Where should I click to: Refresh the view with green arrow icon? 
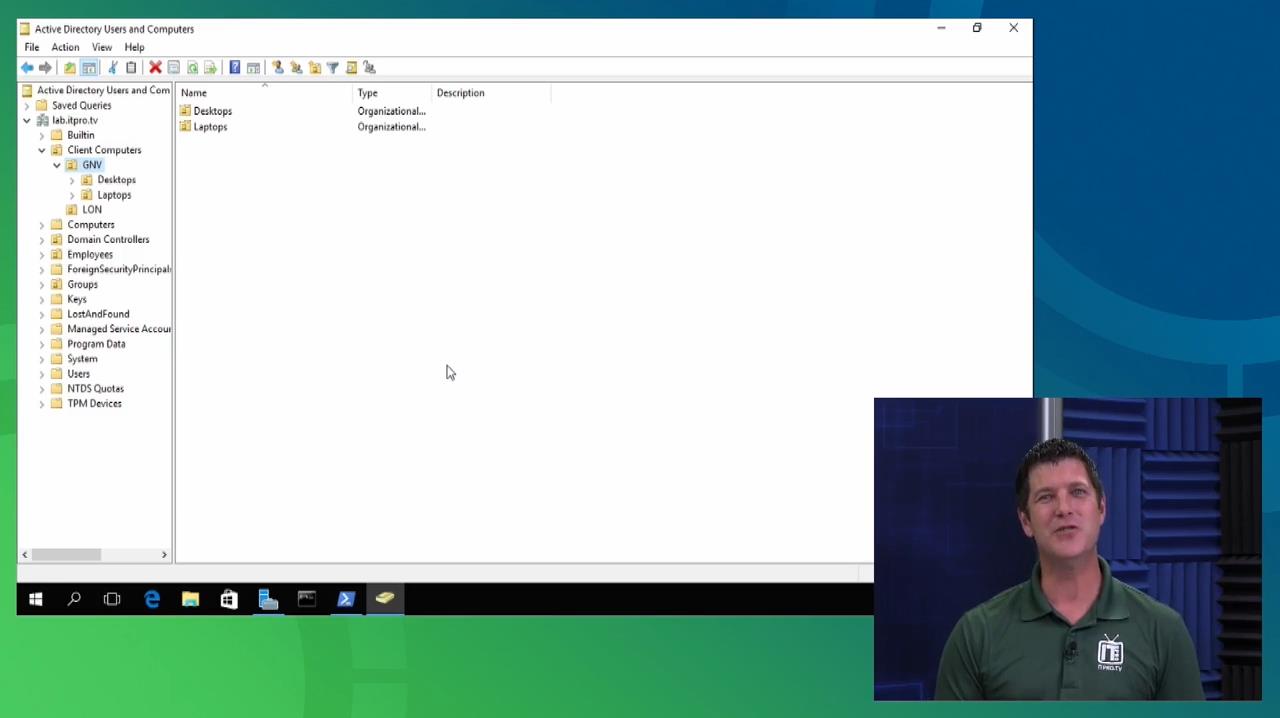tap(192, 68)
